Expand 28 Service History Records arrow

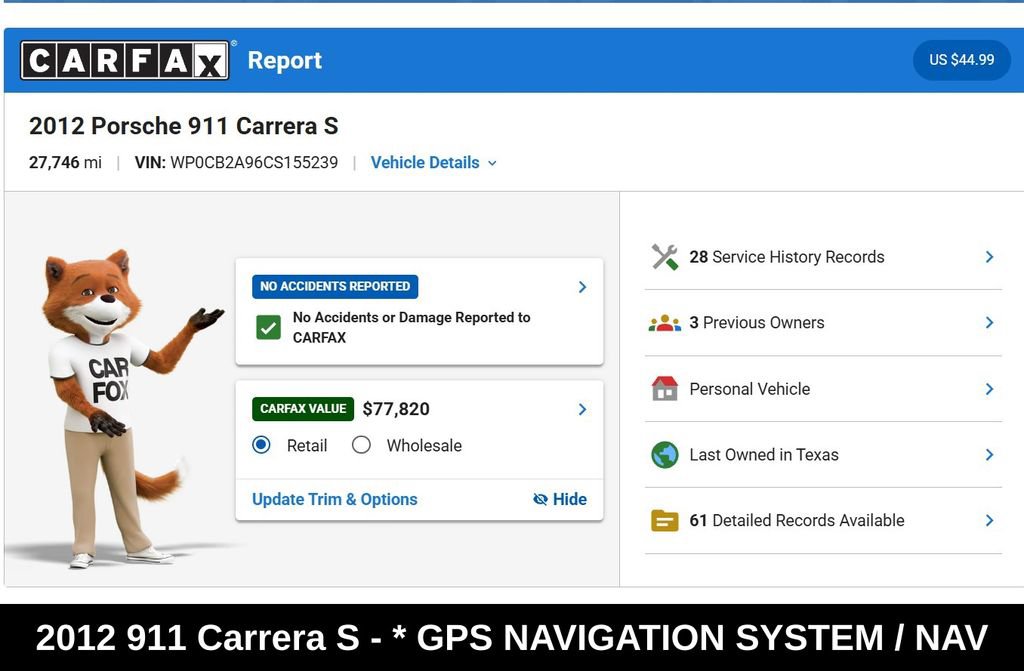pyautogui.click(x=989, y=257)
